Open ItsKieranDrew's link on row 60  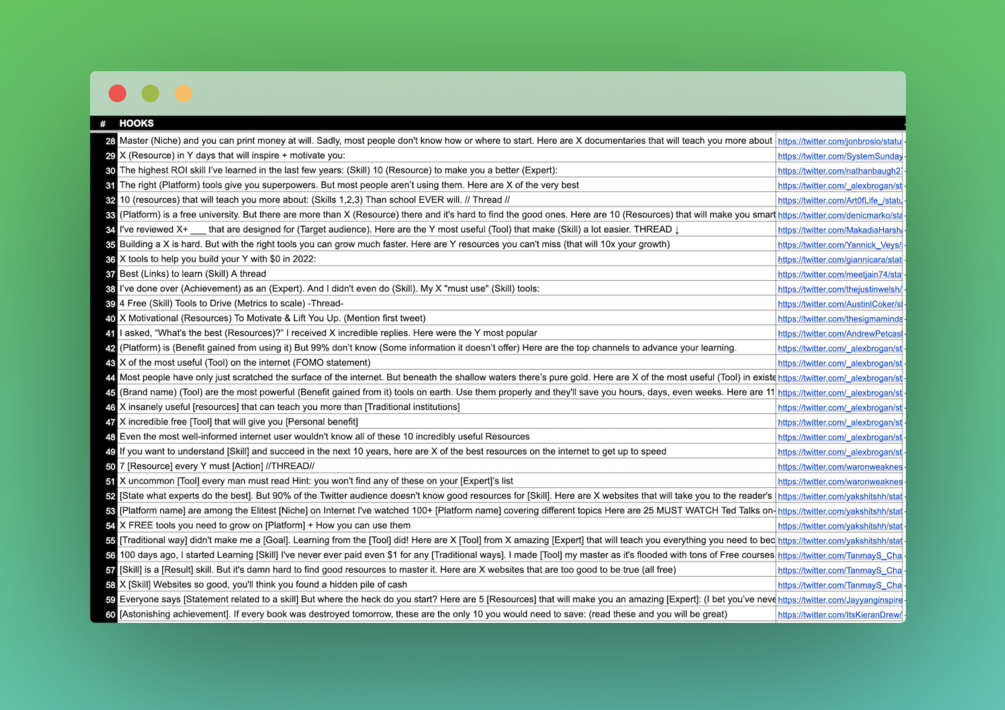tap(840, 613)
